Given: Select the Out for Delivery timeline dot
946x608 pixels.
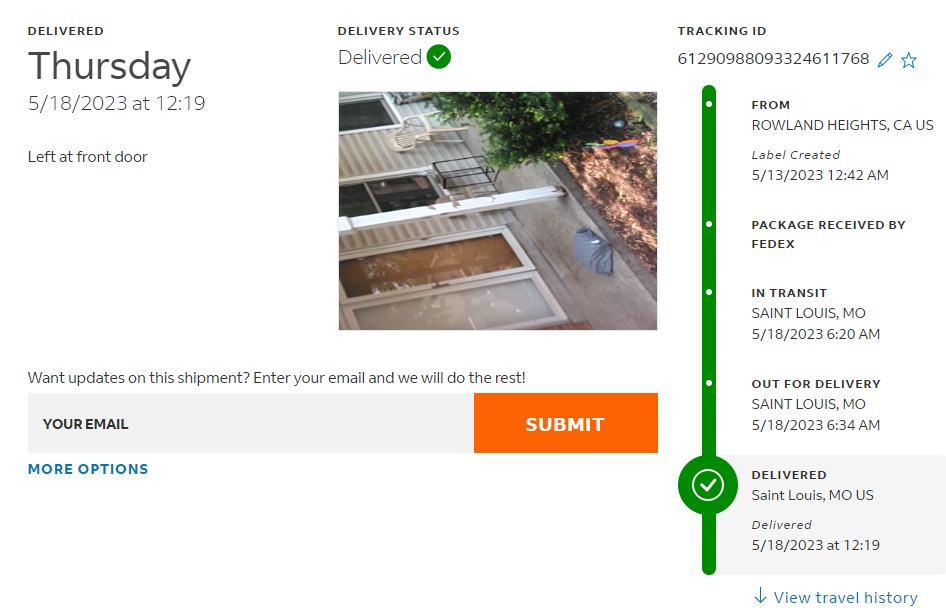Looking at the screenshot, I should pyautogui.click(x=709, y=383).
